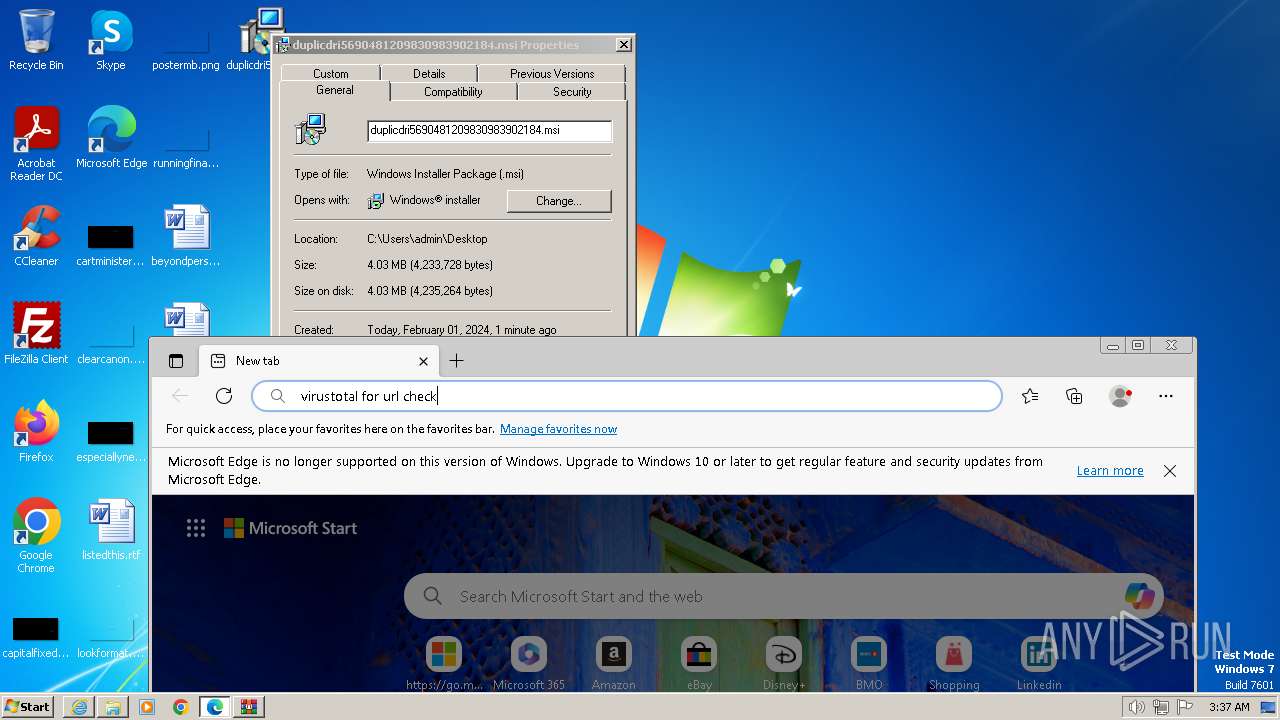Select beyondpers... Word document on desktop

pyautogui.click(x=186, y=235)
